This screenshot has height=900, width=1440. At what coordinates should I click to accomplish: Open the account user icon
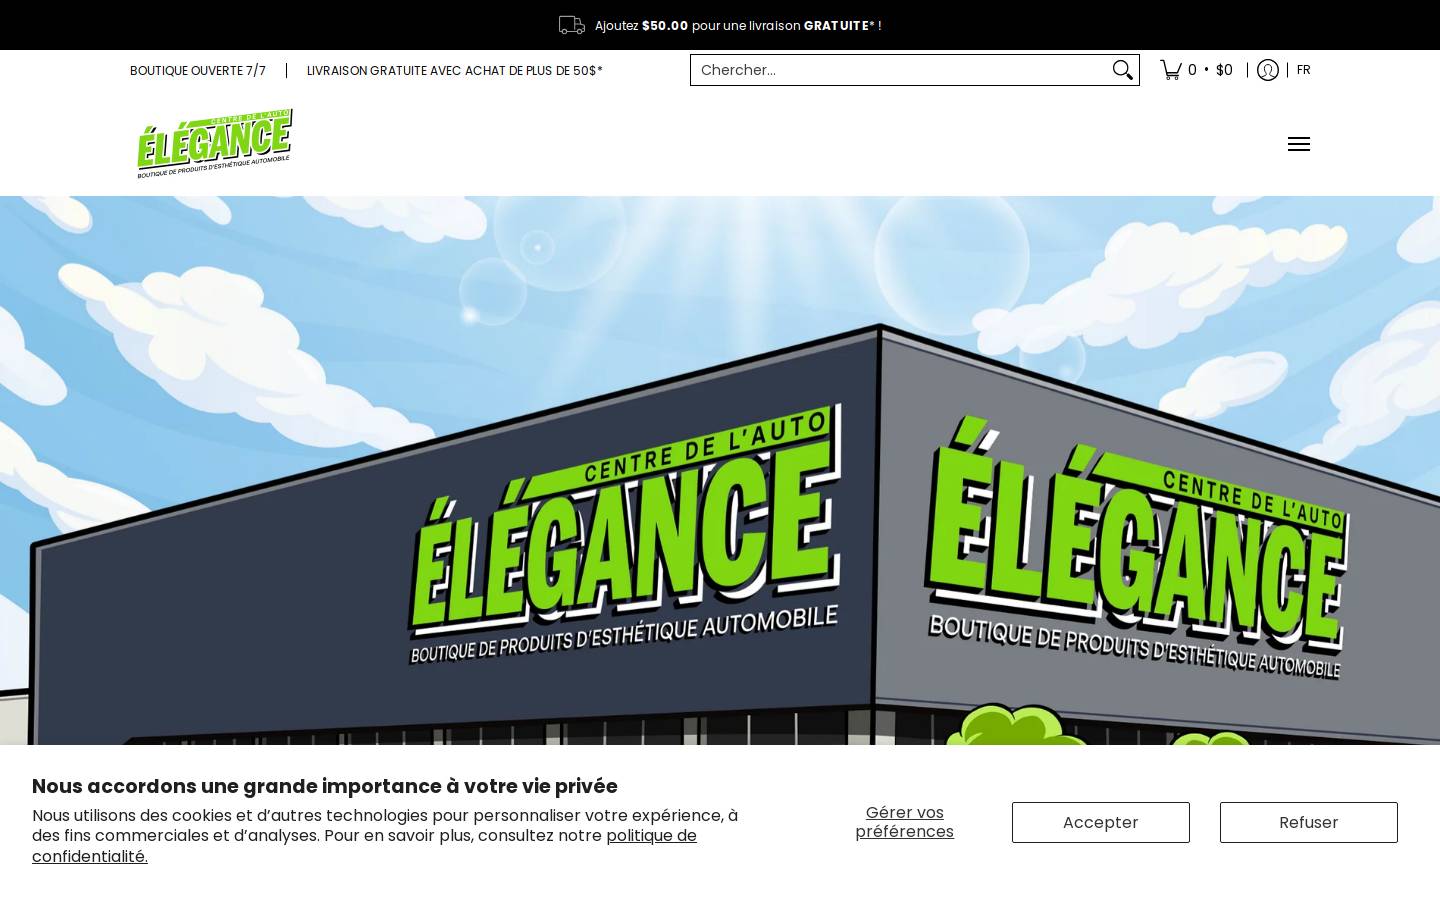point(1268,70)
